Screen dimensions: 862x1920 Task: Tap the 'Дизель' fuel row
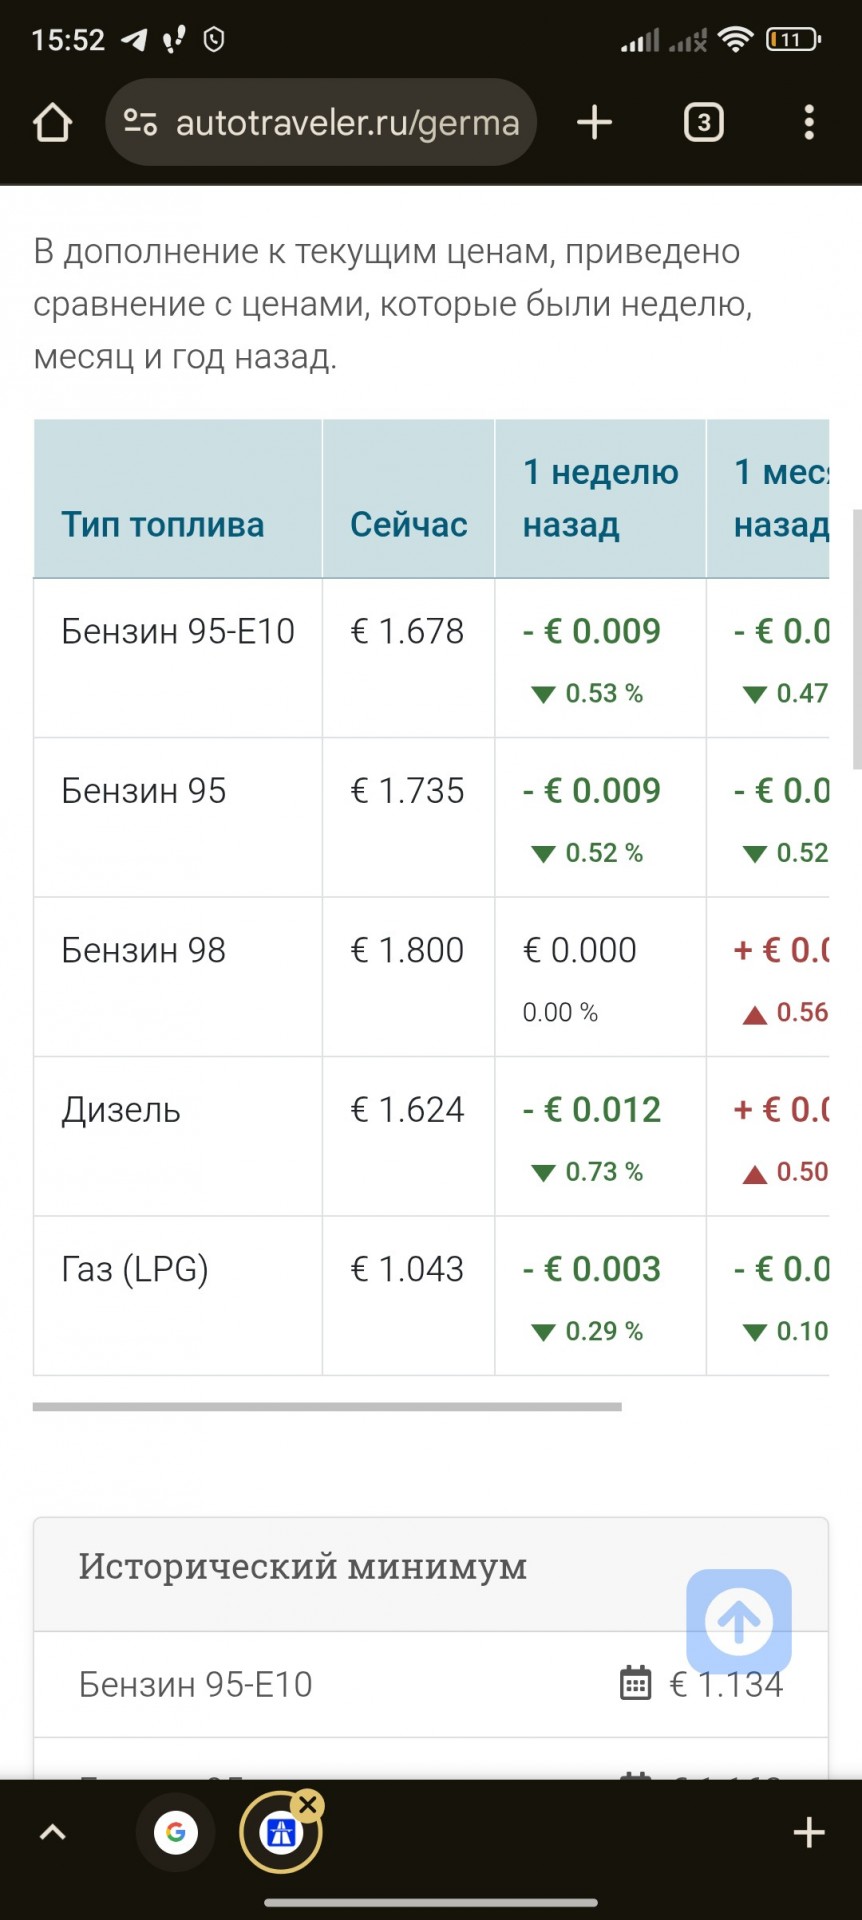tap(431, 1137)
